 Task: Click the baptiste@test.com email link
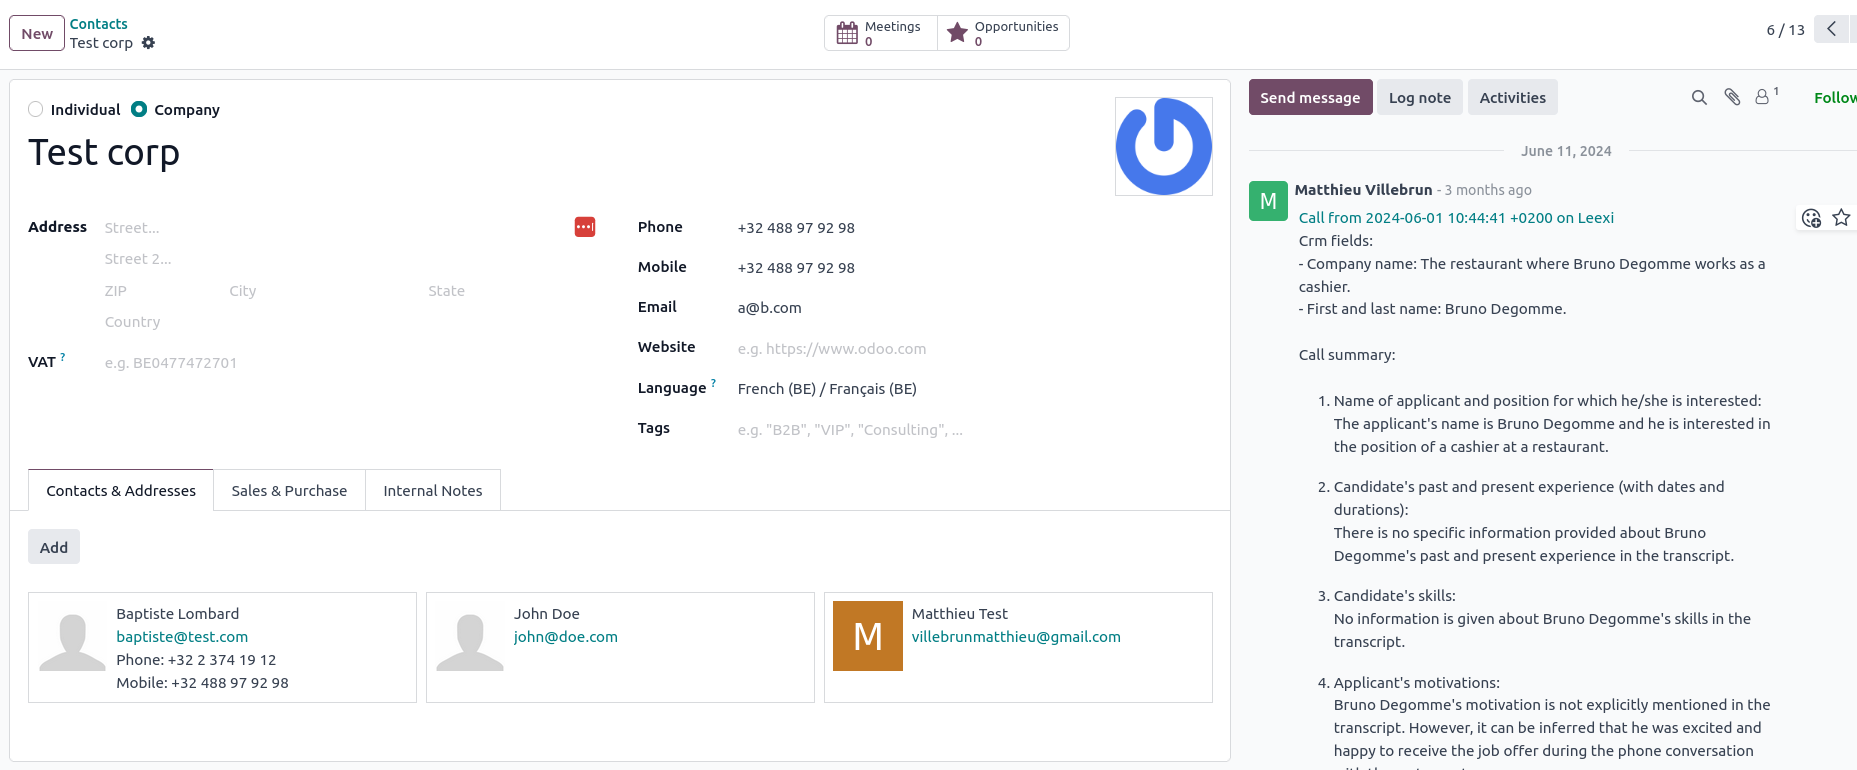coord(182,637)
